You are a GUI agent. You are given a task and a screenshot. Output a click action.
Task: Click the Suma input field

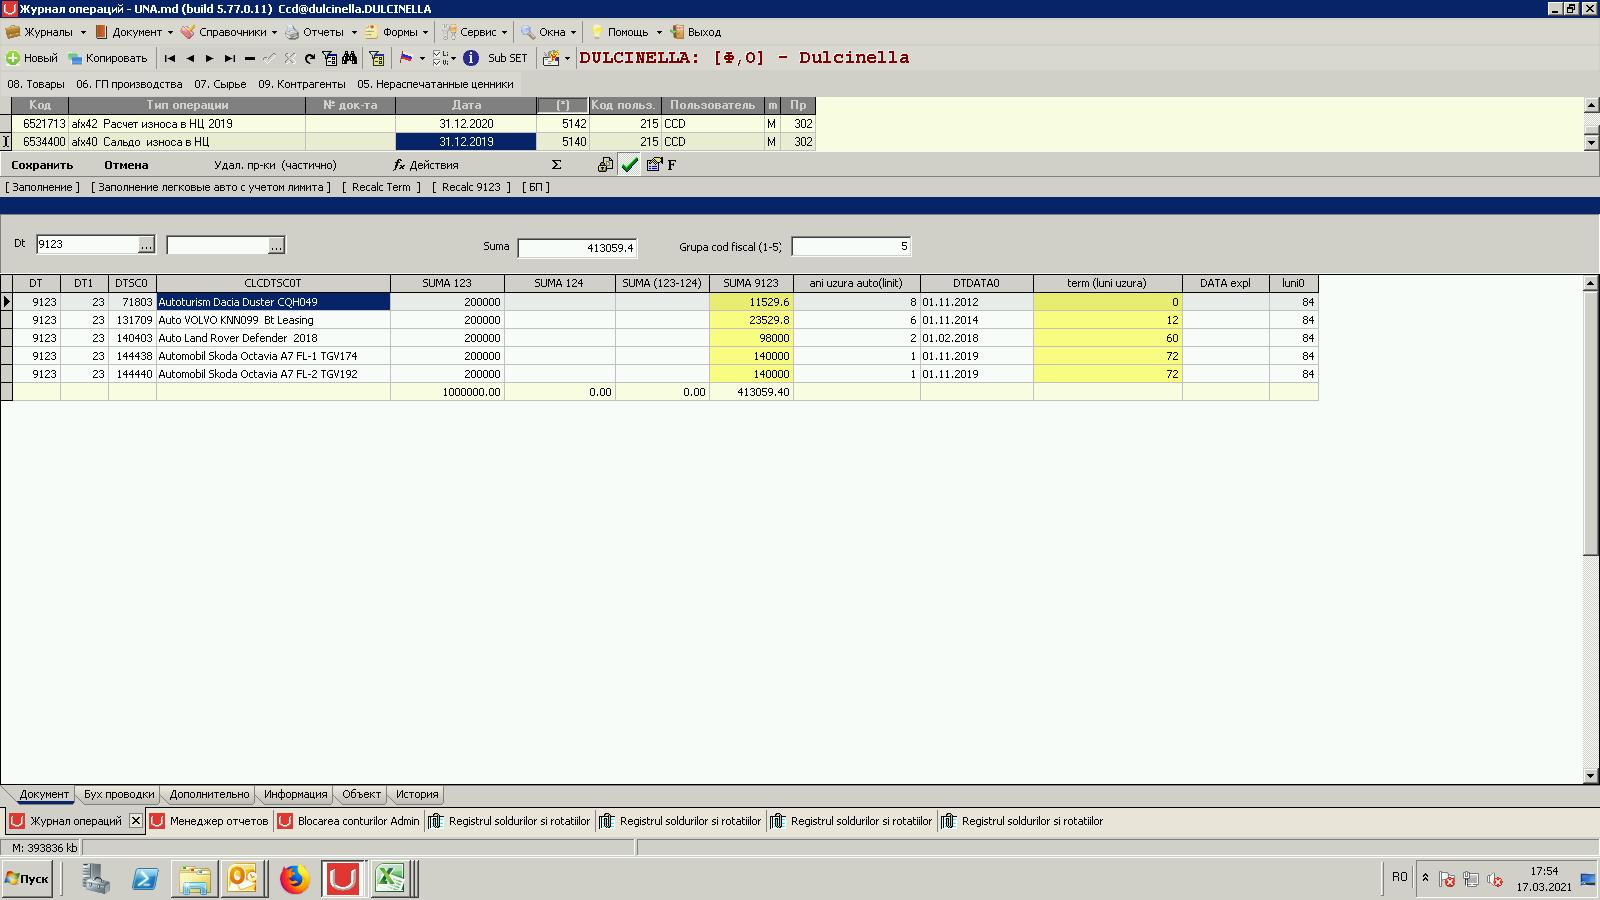tap(577, 247)
